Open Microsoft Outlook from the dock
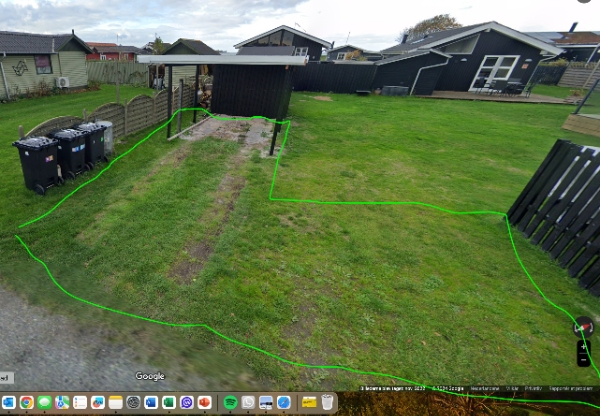 [8, 402]
